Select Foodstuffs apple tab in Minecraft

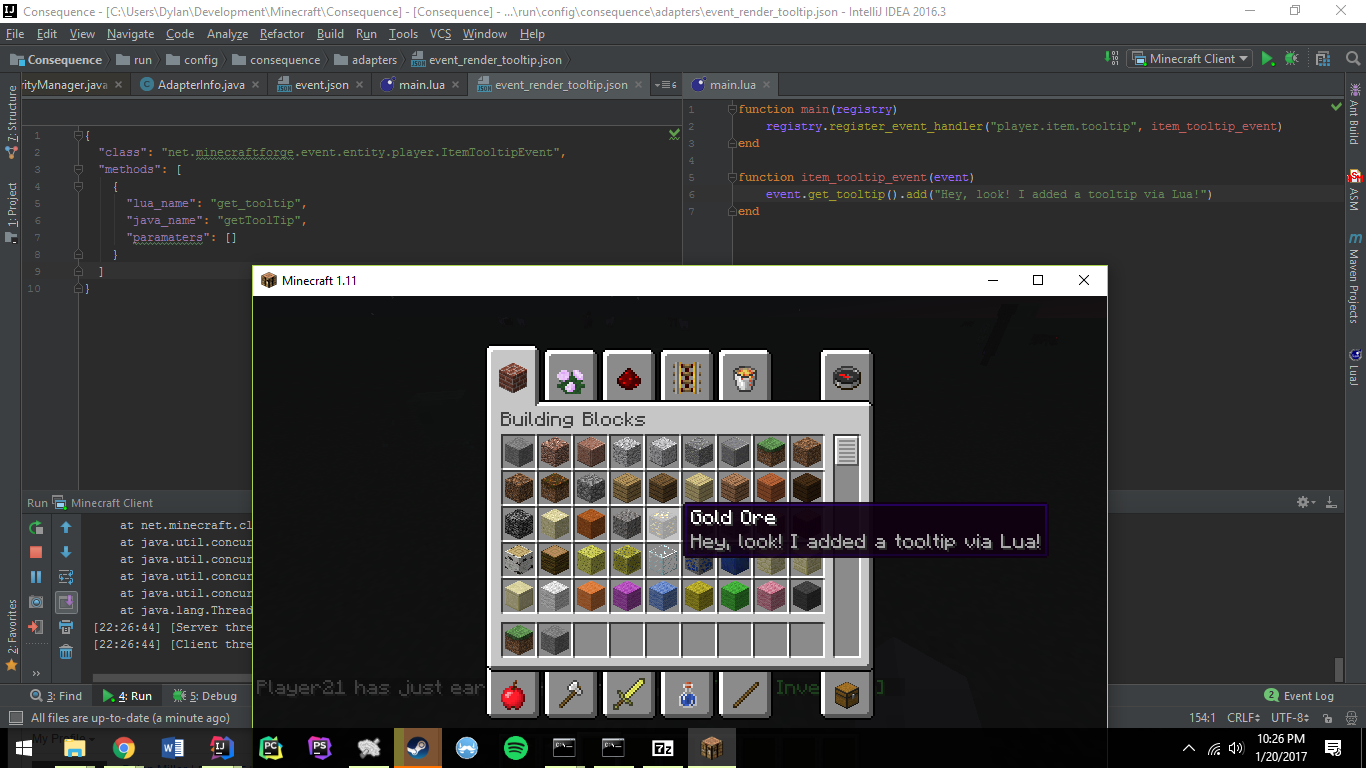[512, 693]
